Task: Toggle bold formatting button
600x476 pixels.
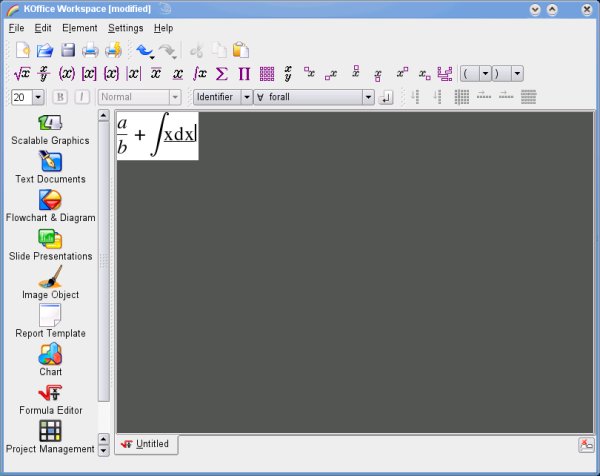Action: point(60,97)
